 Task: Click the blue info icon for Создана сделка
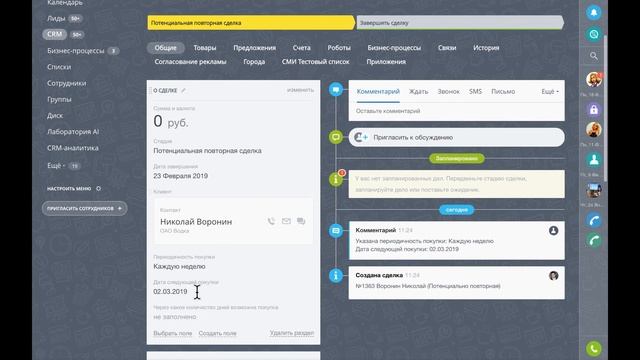[336, 276]
